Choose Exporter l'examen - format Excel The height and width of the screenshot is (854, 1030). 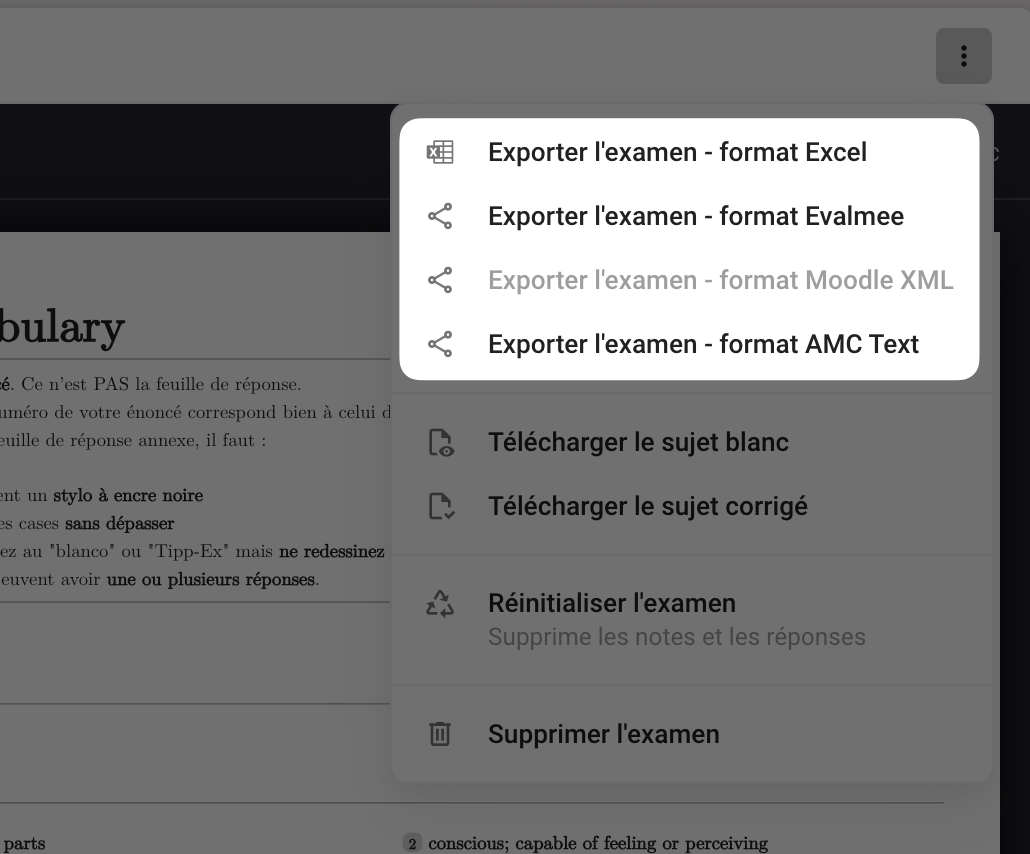pos(689,152)
